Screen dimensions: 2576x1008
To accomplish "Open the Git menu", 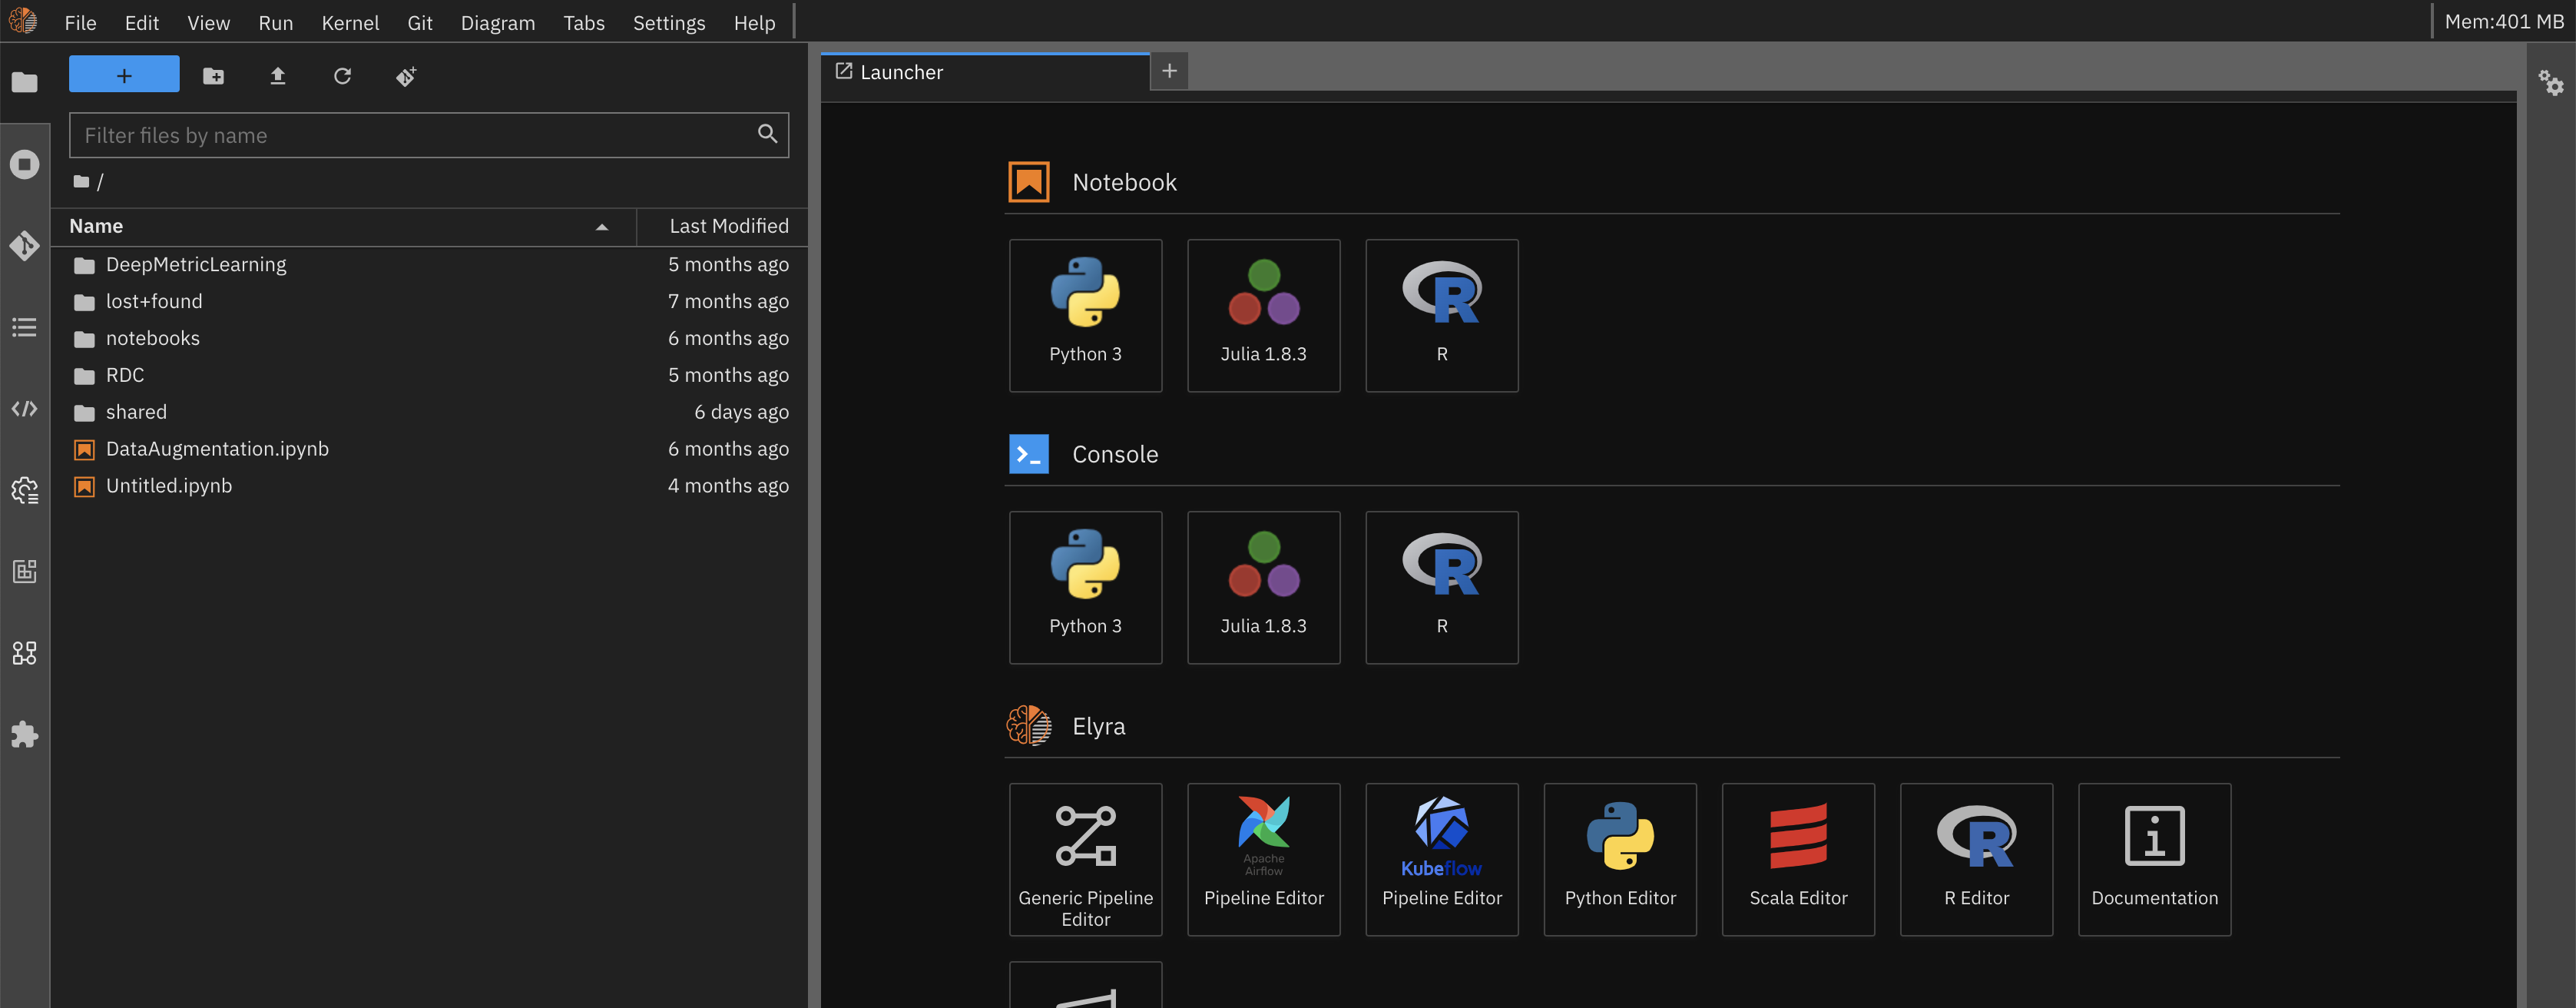I will pyautogui.click(x=419, y=22).
